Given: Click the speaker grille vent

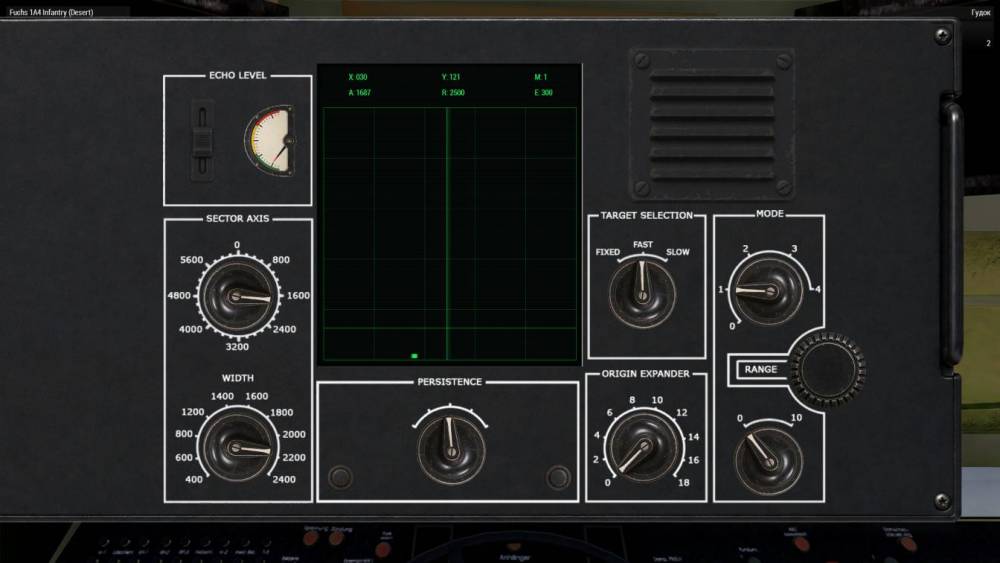Looking at the screenshot, I should pos(712,125).
